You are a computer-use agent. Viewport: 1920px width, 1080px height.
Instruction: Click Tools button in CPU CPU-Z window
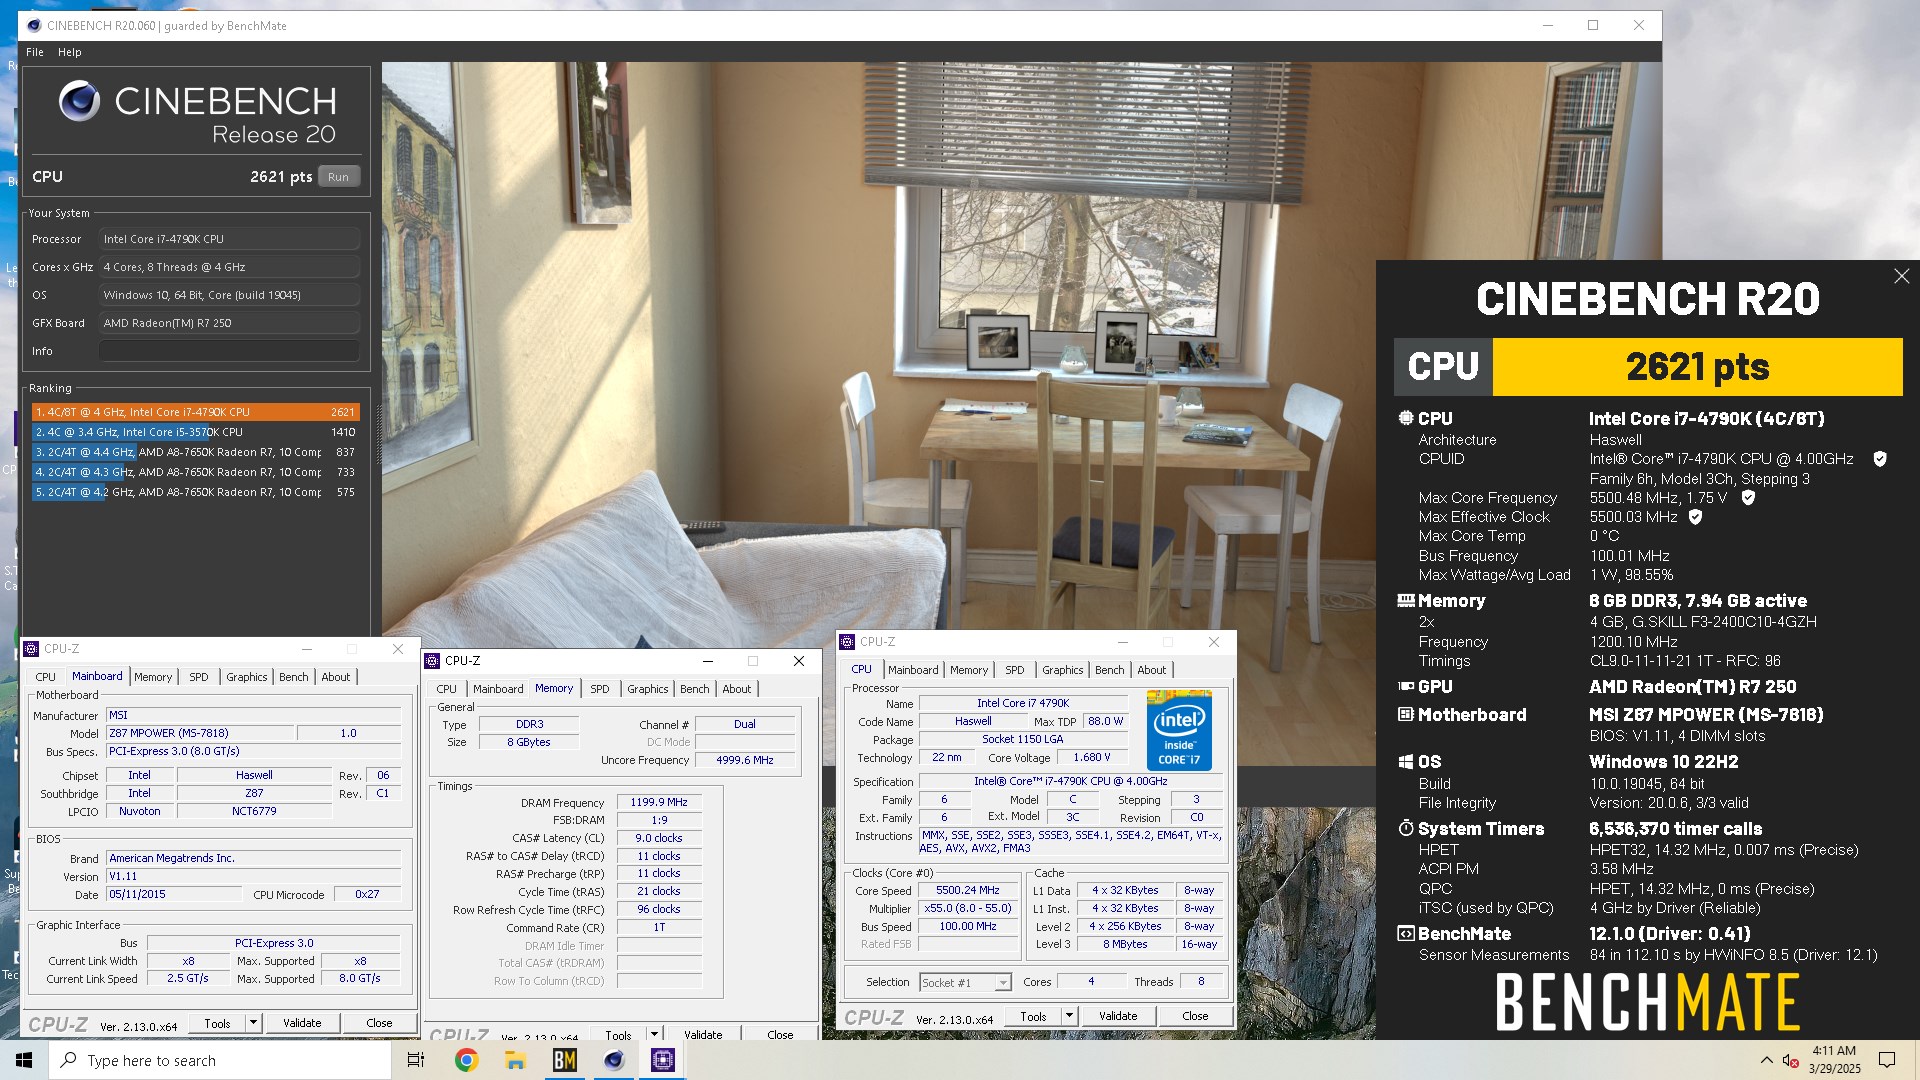1033,1016
